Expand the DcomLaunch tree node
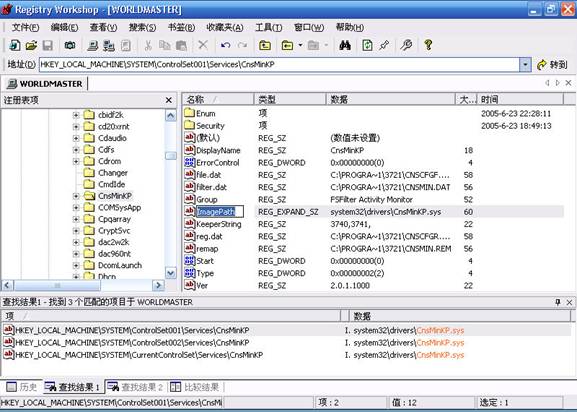The height and width of the screenshot is (412, 577). point(76,265)
